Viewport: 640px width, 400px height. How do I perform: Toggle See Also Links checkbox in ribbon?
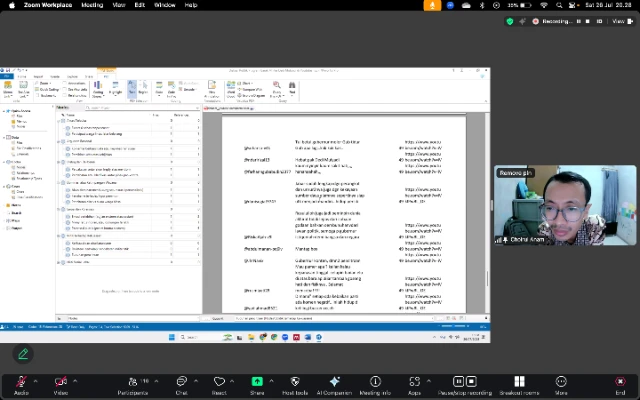point(65,89)
